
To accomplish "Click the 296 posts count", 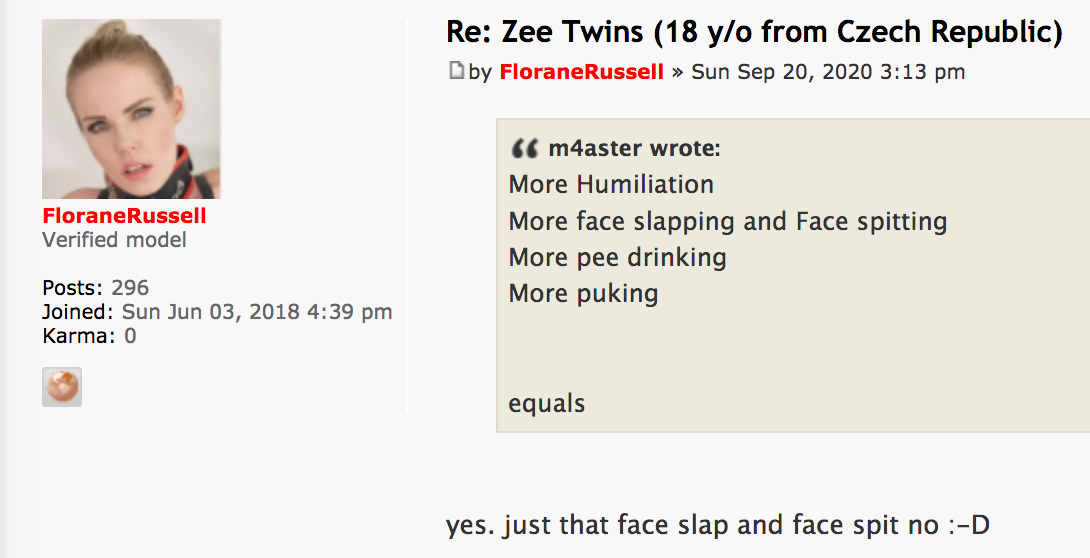I will 130,288.
